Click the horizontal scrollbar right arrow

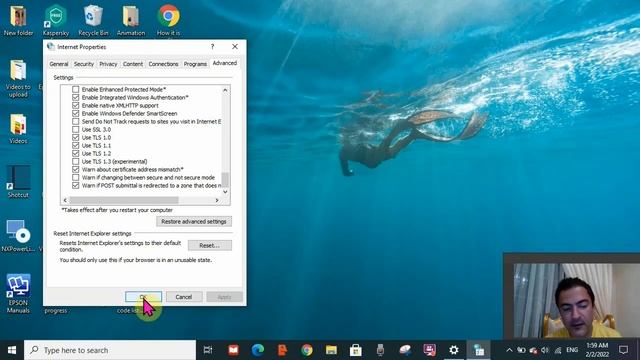coord(217,200)
